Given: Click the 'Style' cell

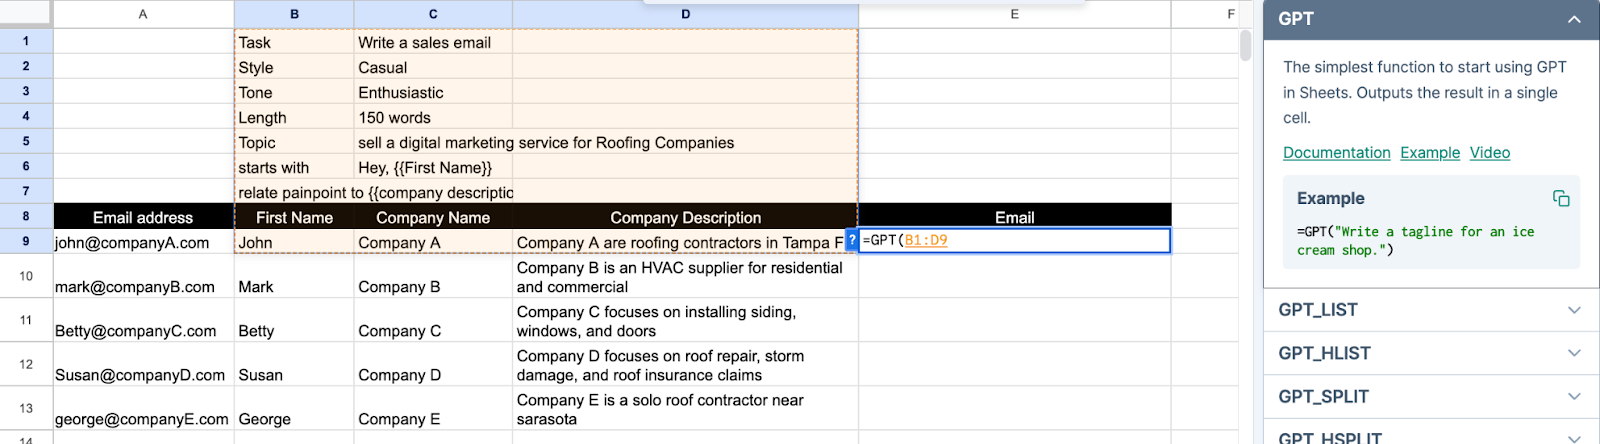Looking at the screenshot, I should pyautogui.click(x=294, y=67).
